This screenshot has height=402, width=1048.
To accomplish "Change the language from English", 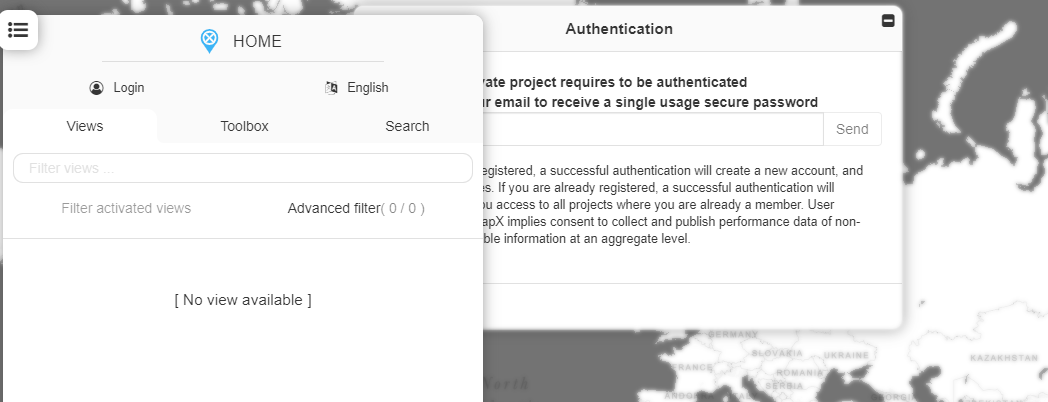I will click(x=368, y=88).
